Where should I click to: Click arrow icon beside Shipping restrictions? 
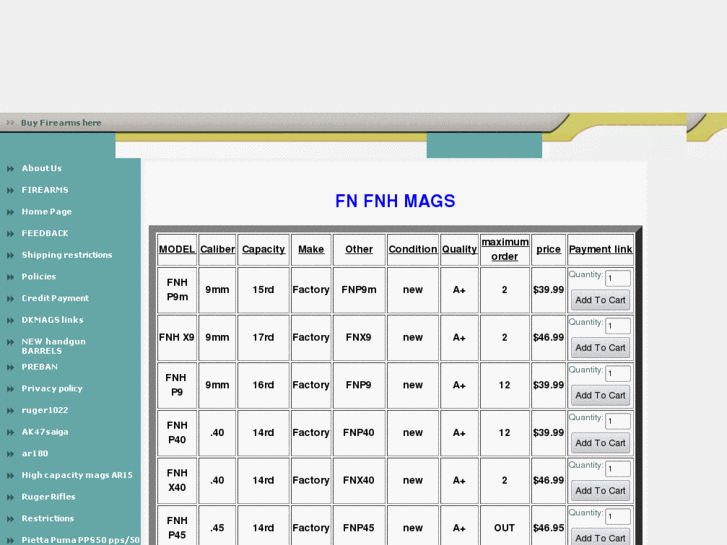(x=10, y=256)
